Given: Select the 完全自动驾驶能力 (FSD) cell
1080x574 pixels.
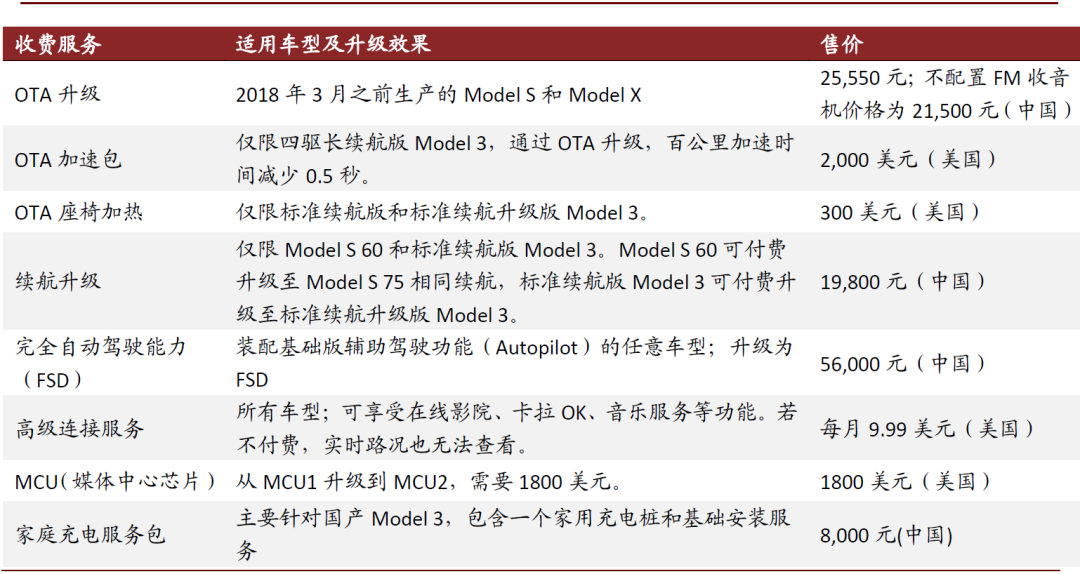Looking at the screenshot, I should [101, 362].
